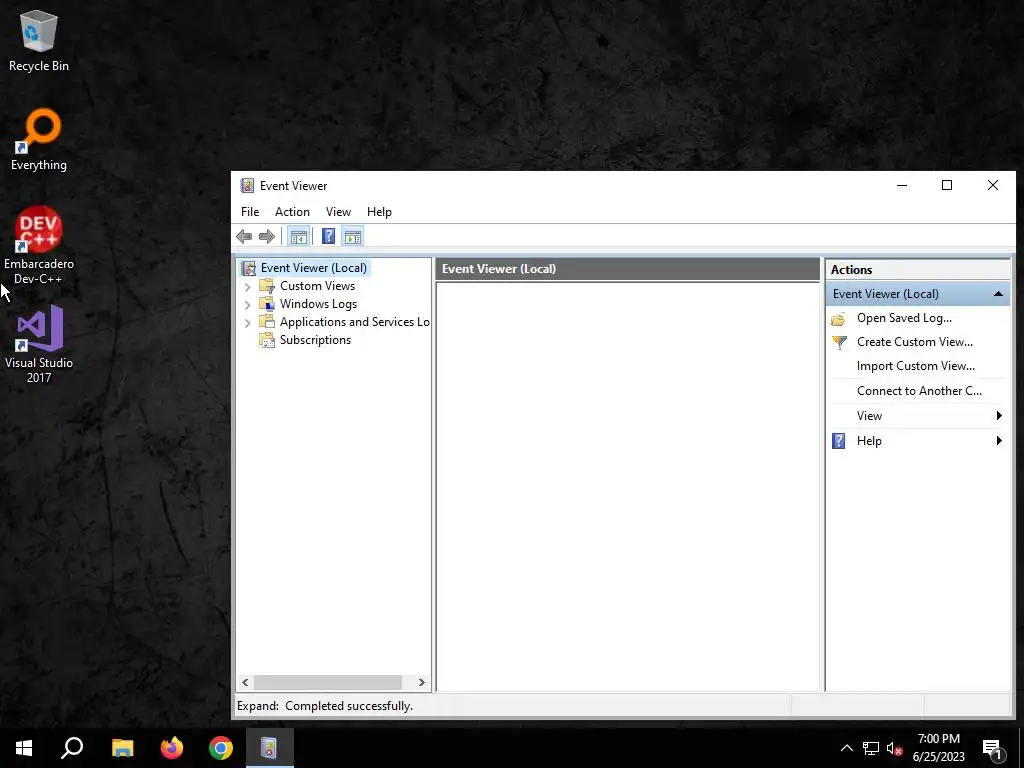This screenshot has width=1024, height=768.
Task: Select Subscriptions node in tree
Action: [x=315, y=340]
